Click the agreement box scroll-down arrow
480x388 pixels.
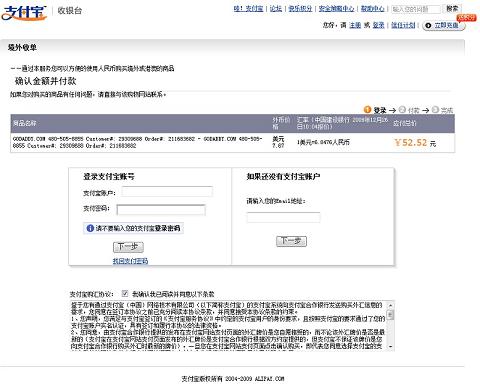pos(391,347)
